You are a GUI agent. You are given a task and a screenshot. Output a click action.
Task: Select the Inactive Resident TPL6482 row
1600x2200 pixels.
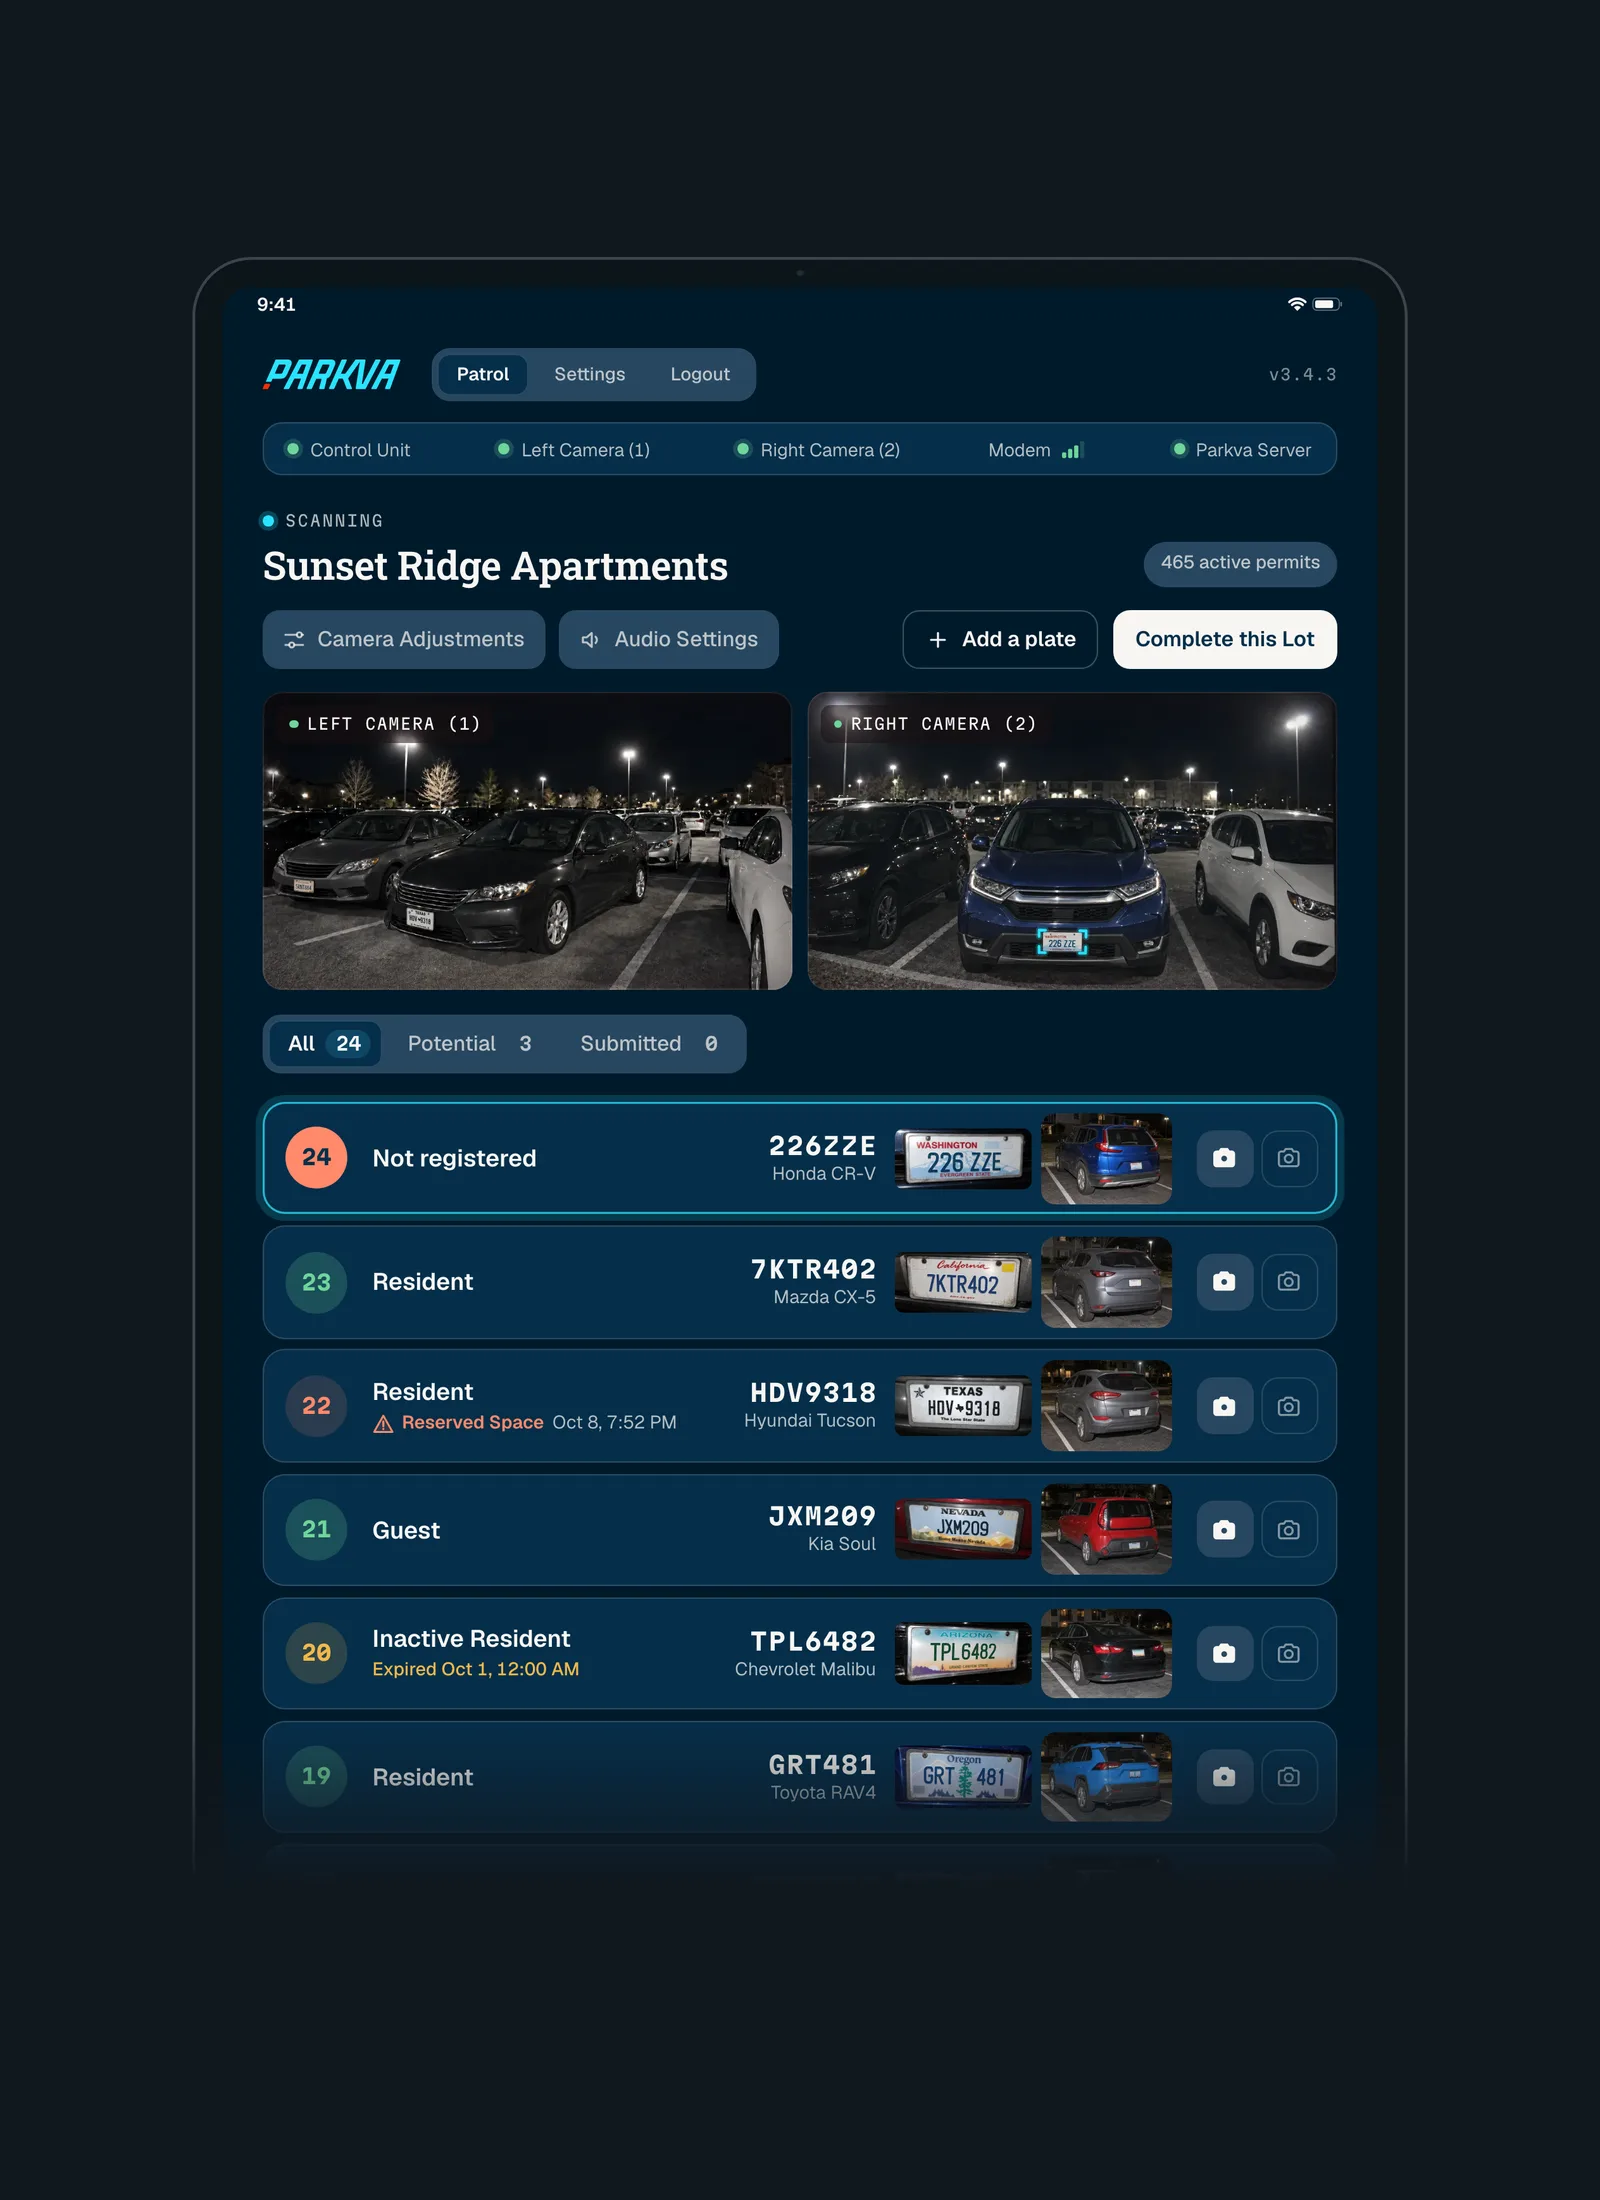tap(800, 1653)
